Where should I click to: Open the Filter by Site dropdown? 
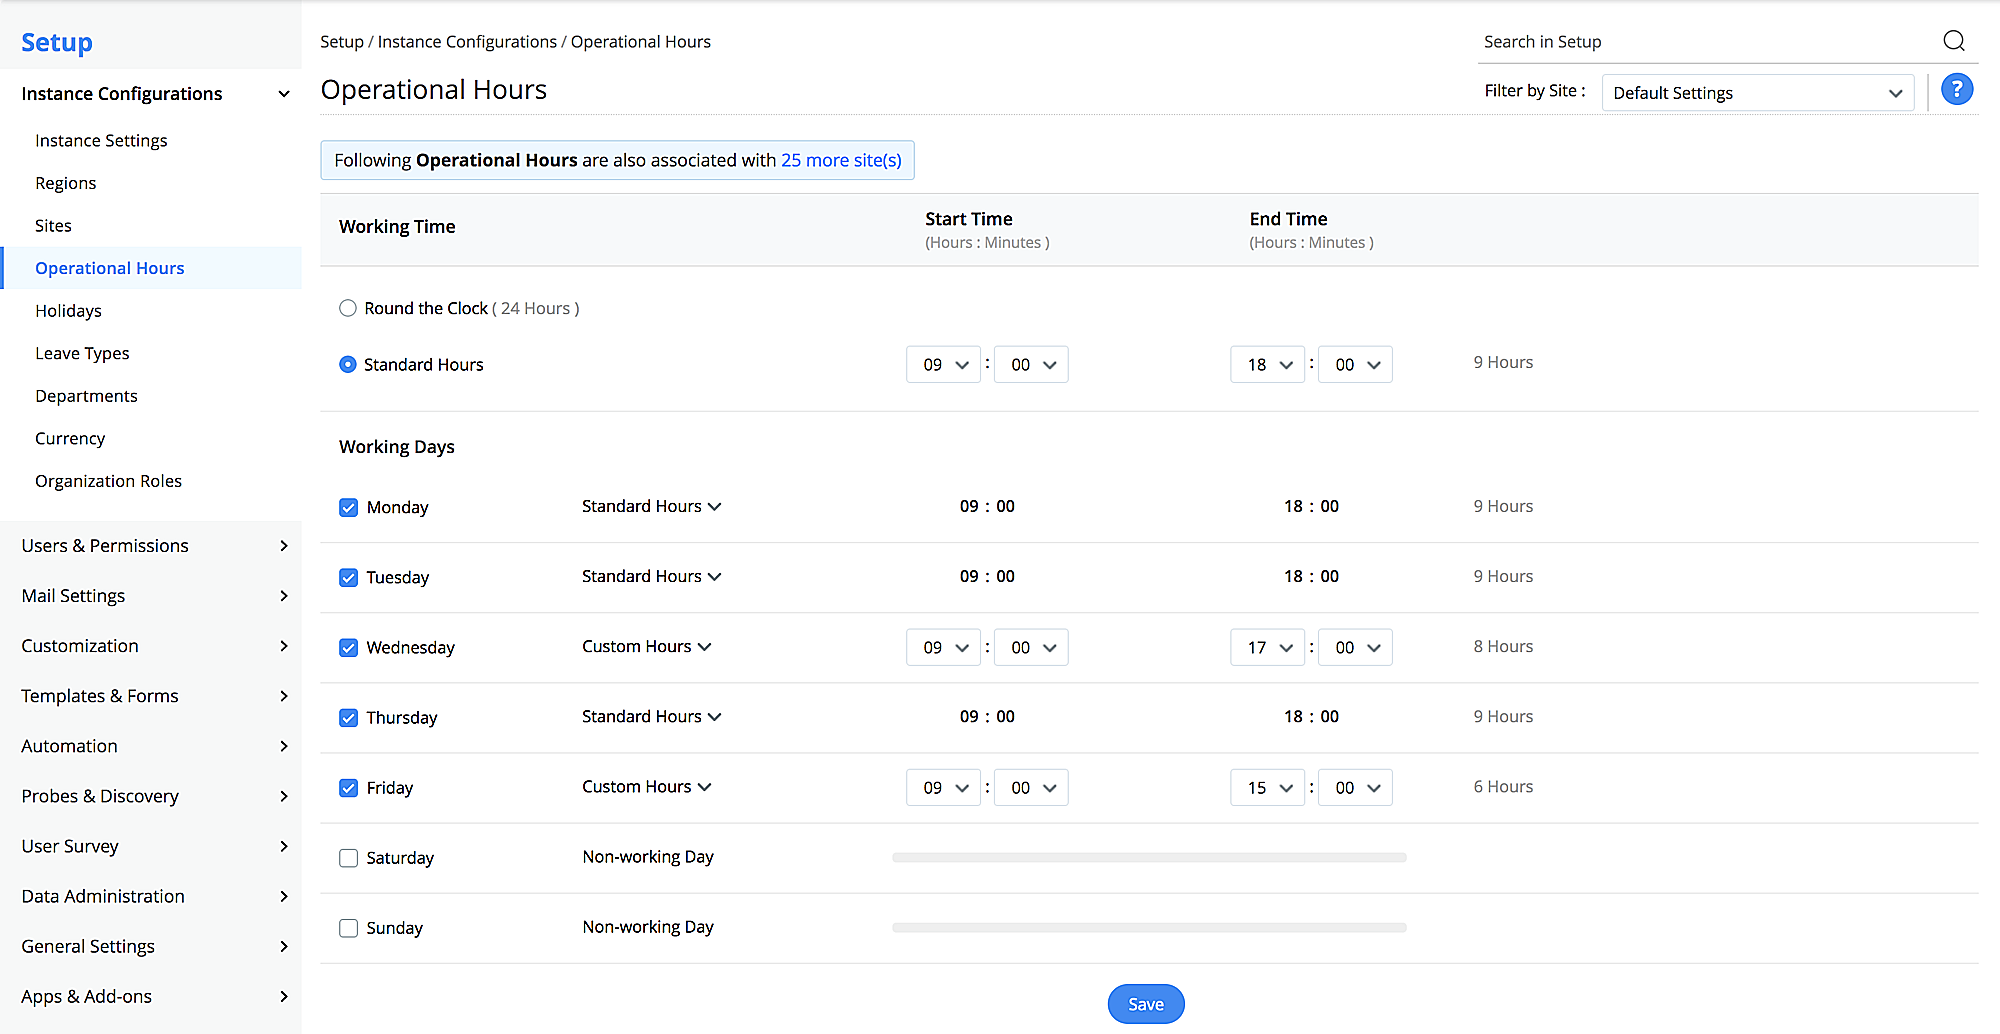pyautogui.click(x=1756, y=93)
